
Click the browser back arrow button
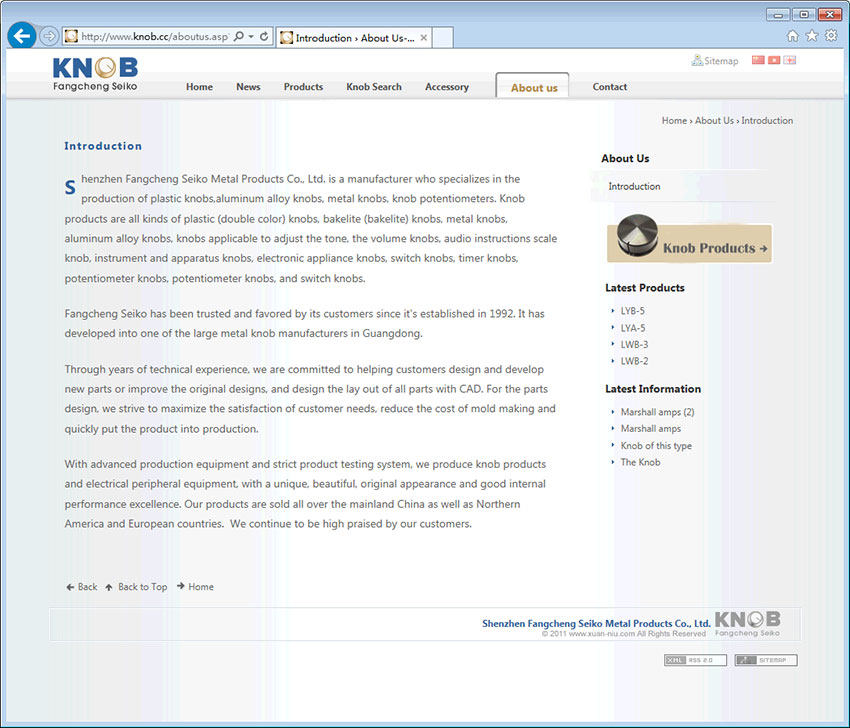(21, 36)
